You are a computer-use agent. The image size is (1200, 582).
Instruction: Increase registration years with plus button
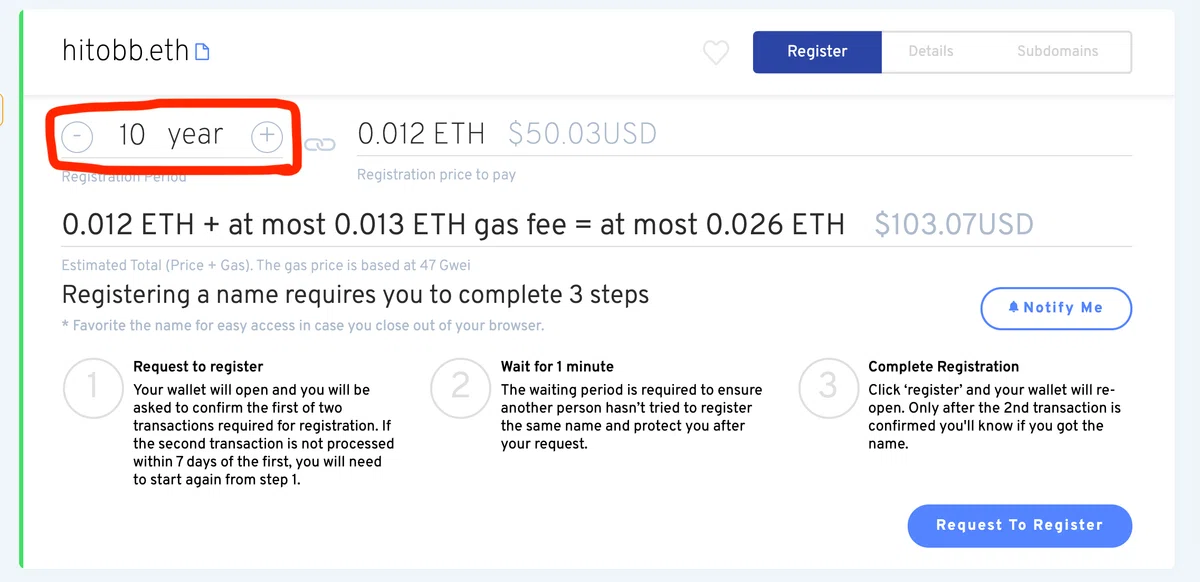(x=267, y=136)
